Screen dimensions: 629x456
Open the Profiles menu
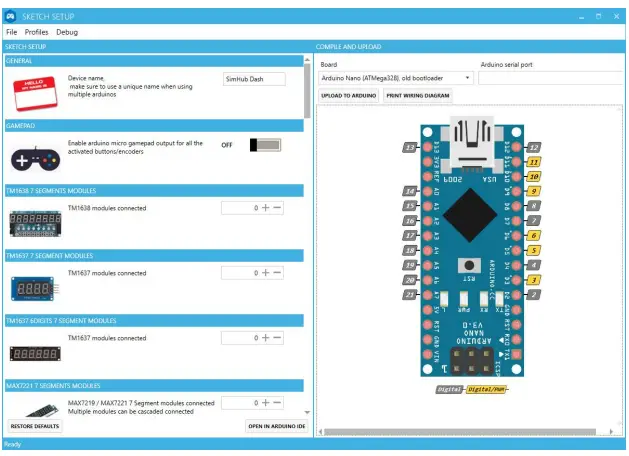pyautogui.click(x=36, y=32)
